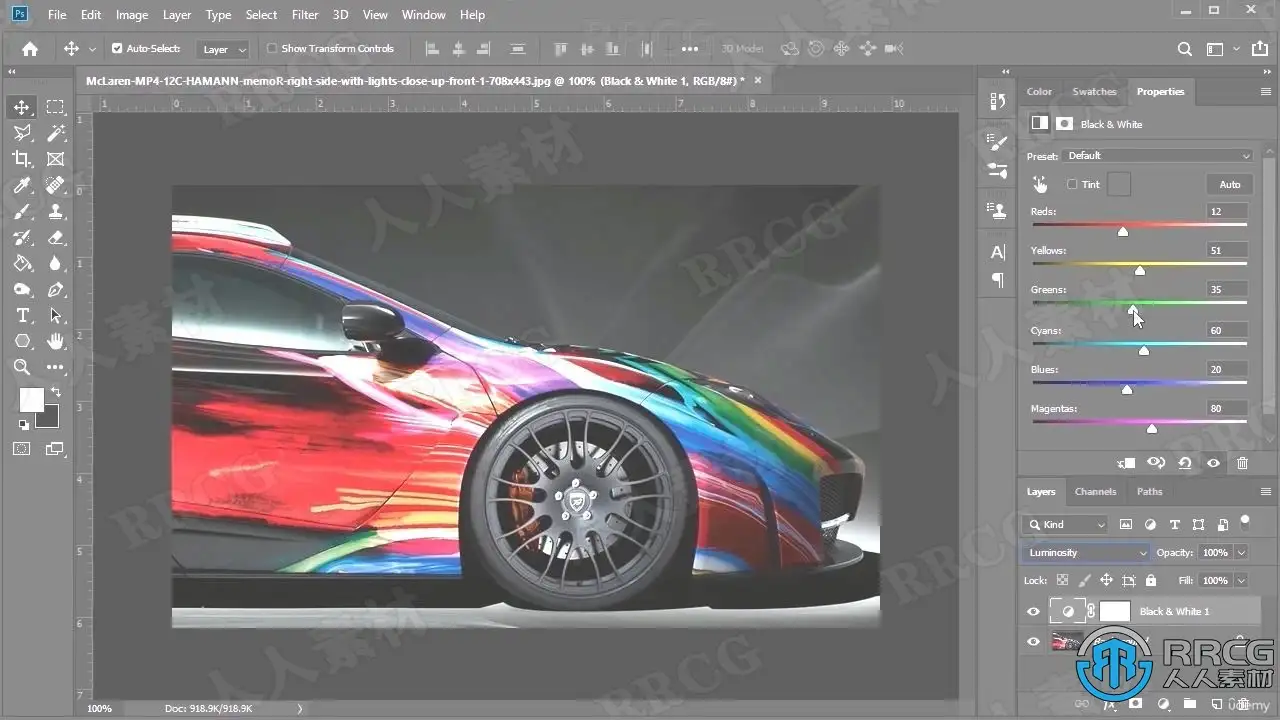Open the Window menu
This screenshot has height=720, width=1280.
[424, 15]
